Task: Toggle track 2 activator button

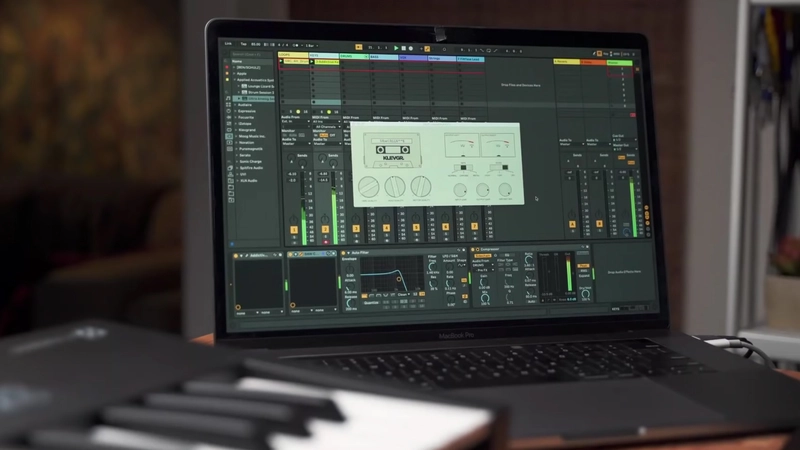Action: click(x=325, y=230)
